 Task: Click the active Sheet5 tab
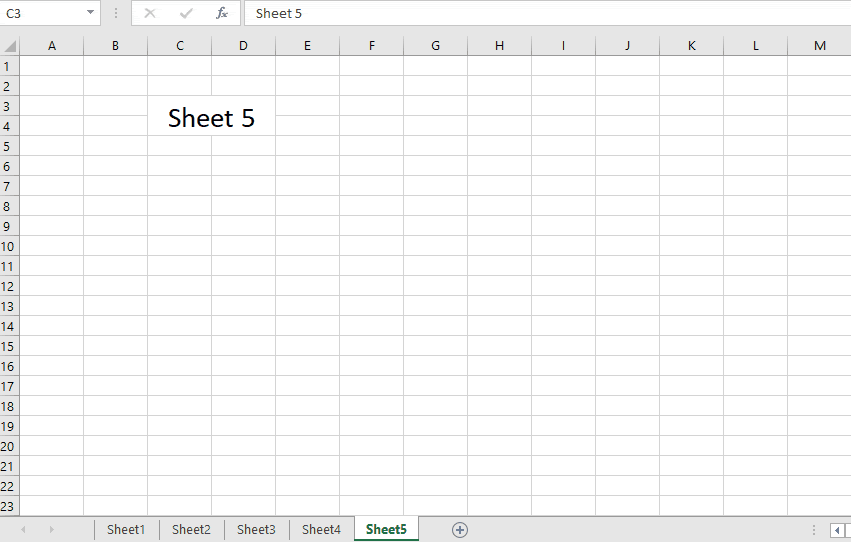pos(386,530)
